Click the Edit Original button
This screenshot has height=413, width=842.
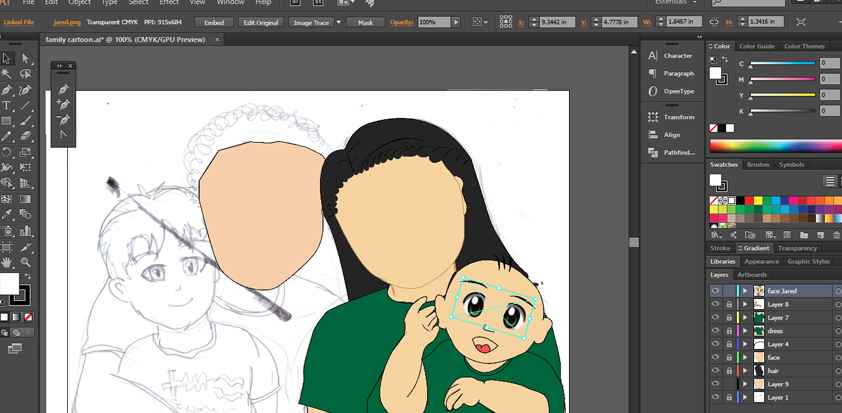260,22
